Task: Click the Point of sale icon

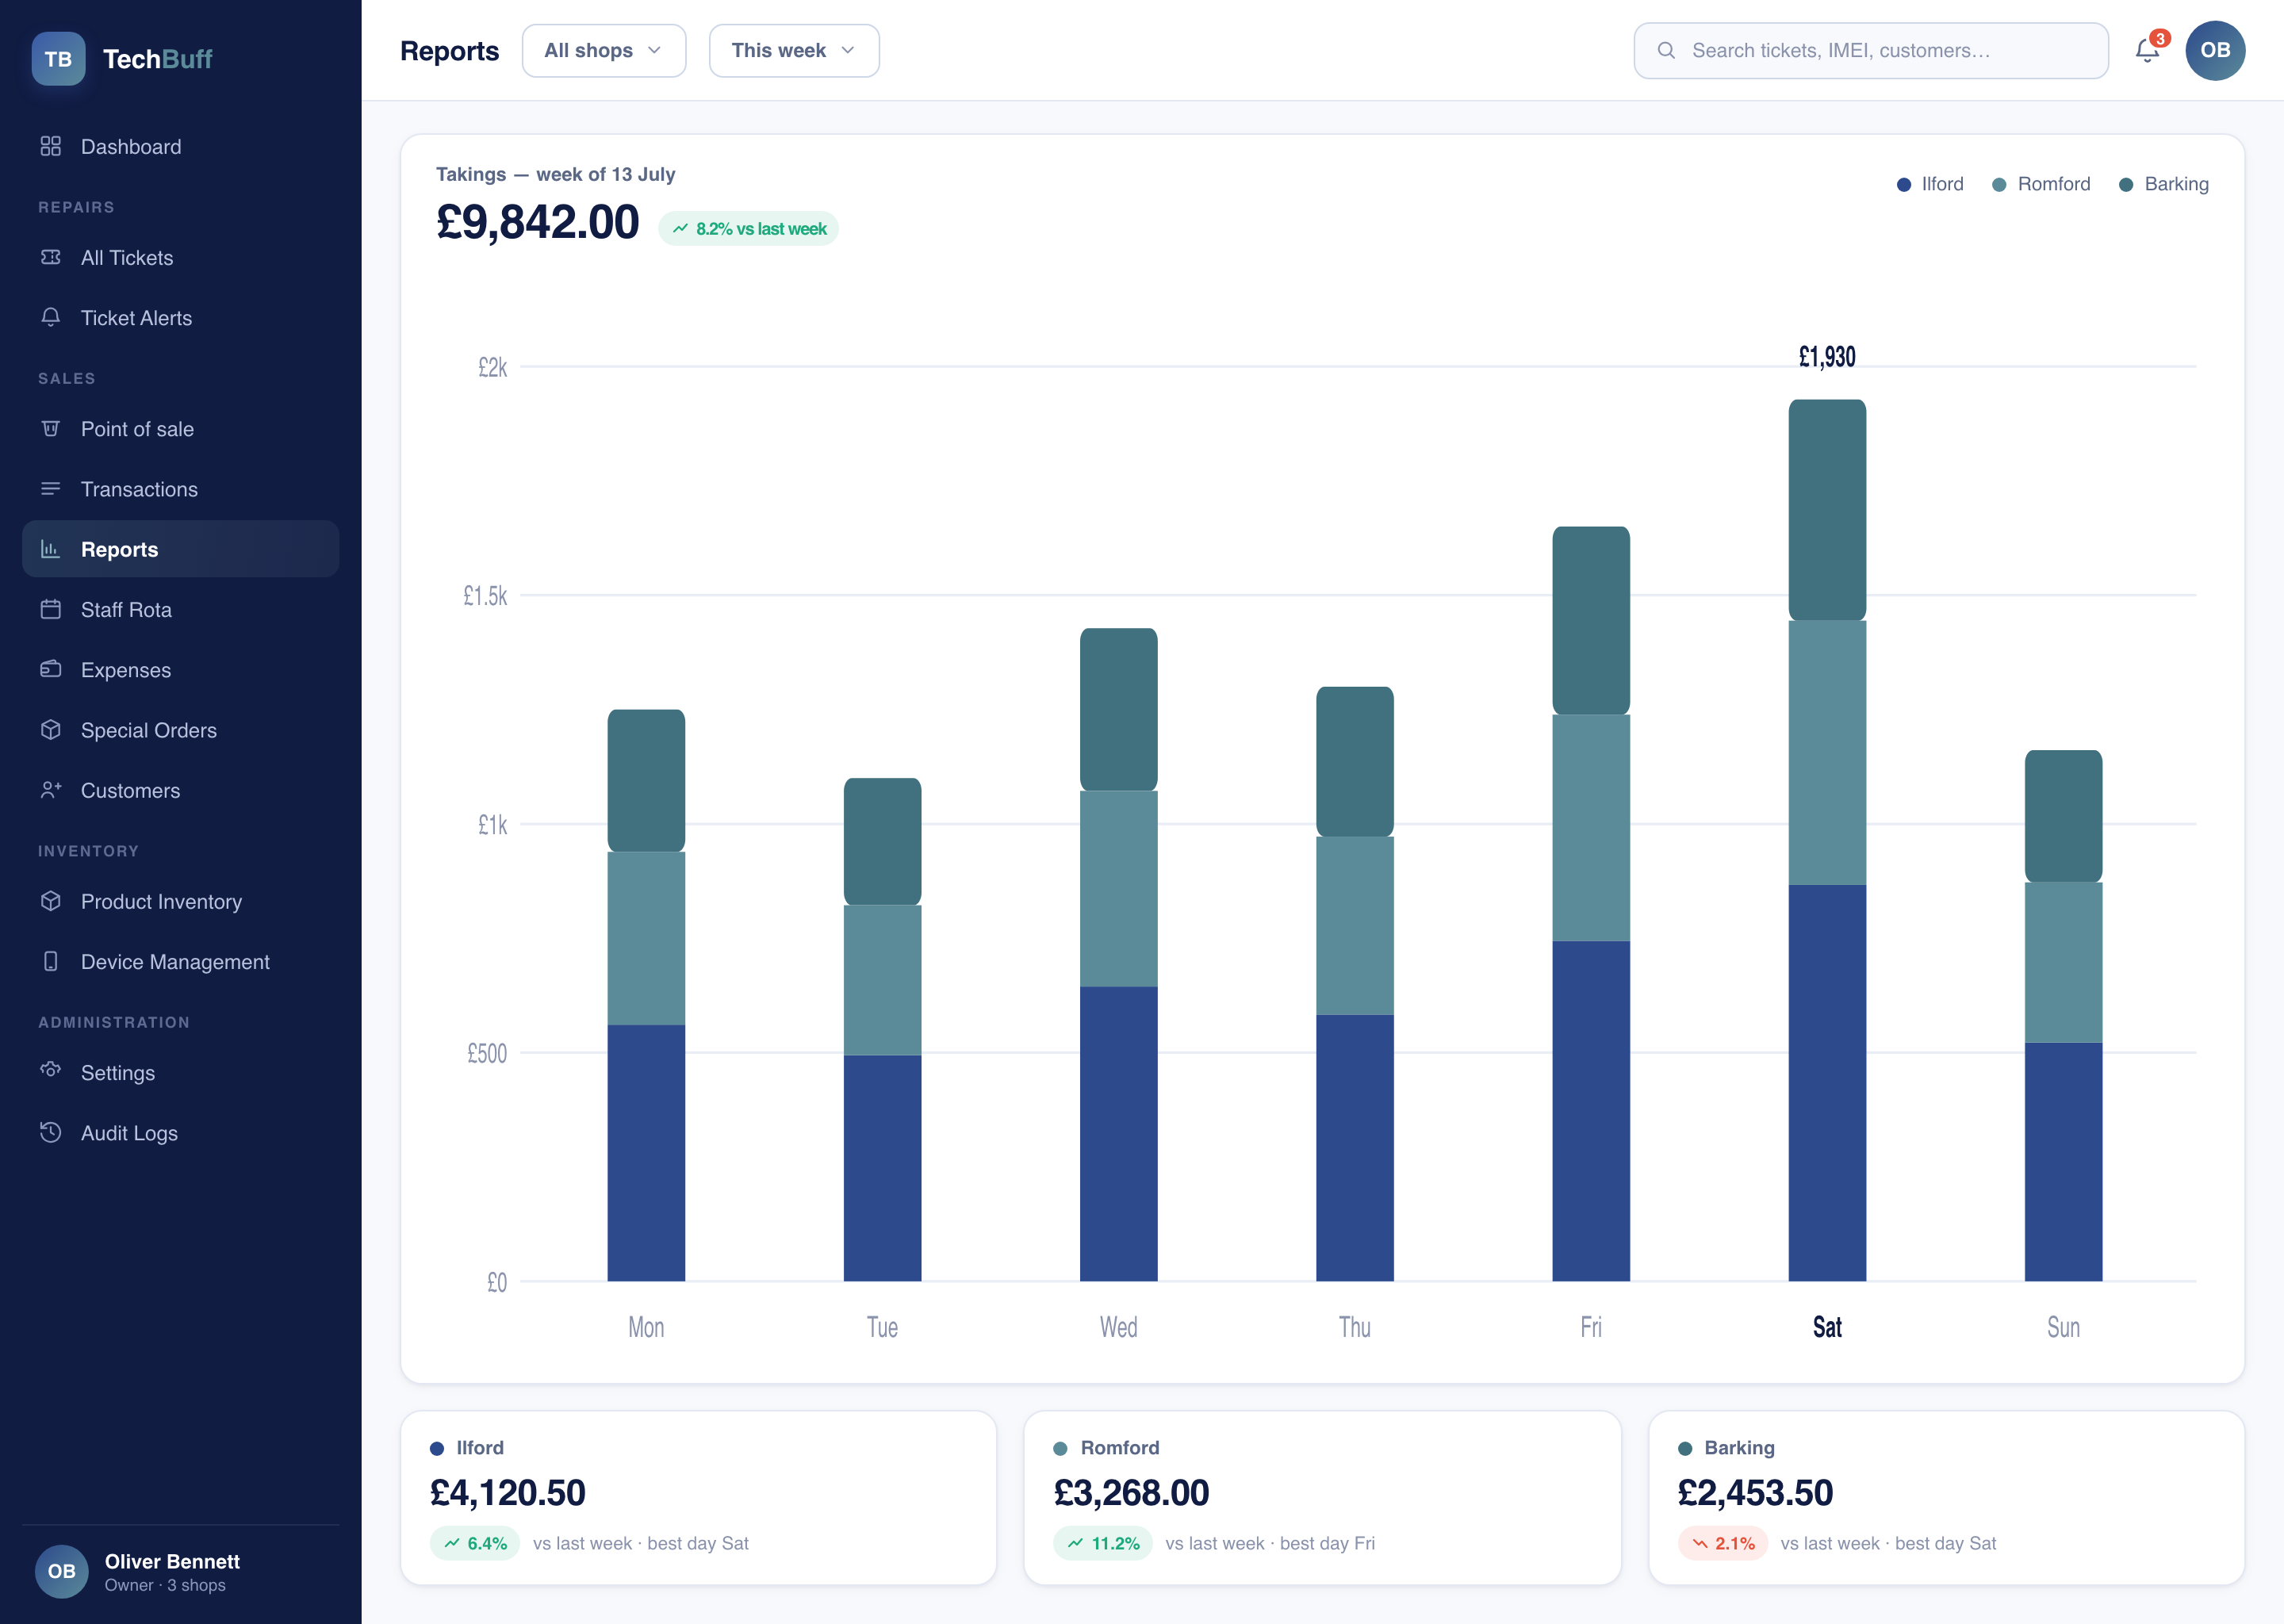Action: [x=51, y=428]
